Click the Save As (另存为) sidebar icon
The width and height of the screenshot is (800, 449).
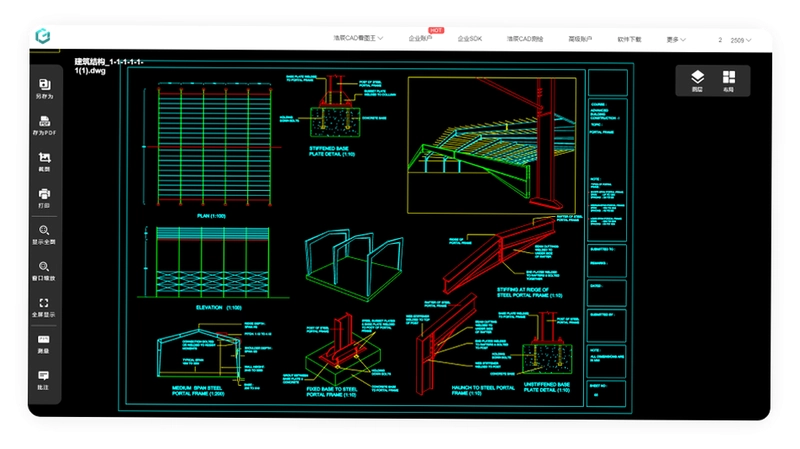[44, 89]
